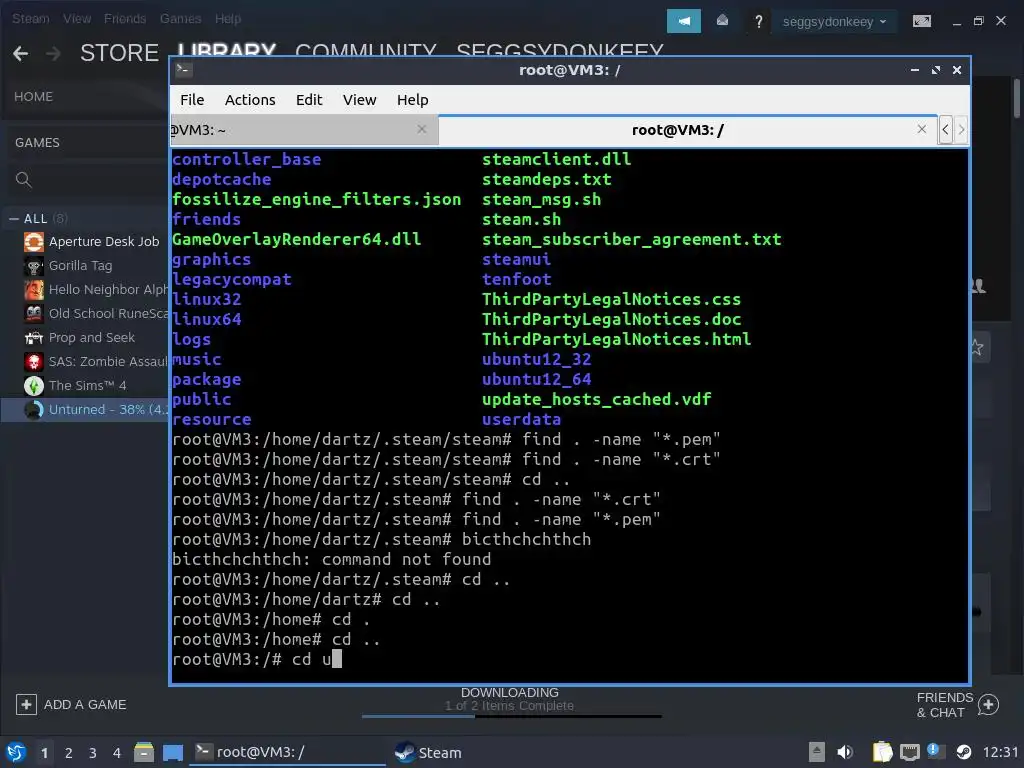Click the GAMES filter header
This screenshot has width=1024, height=768.
click(x=37, y=142)
